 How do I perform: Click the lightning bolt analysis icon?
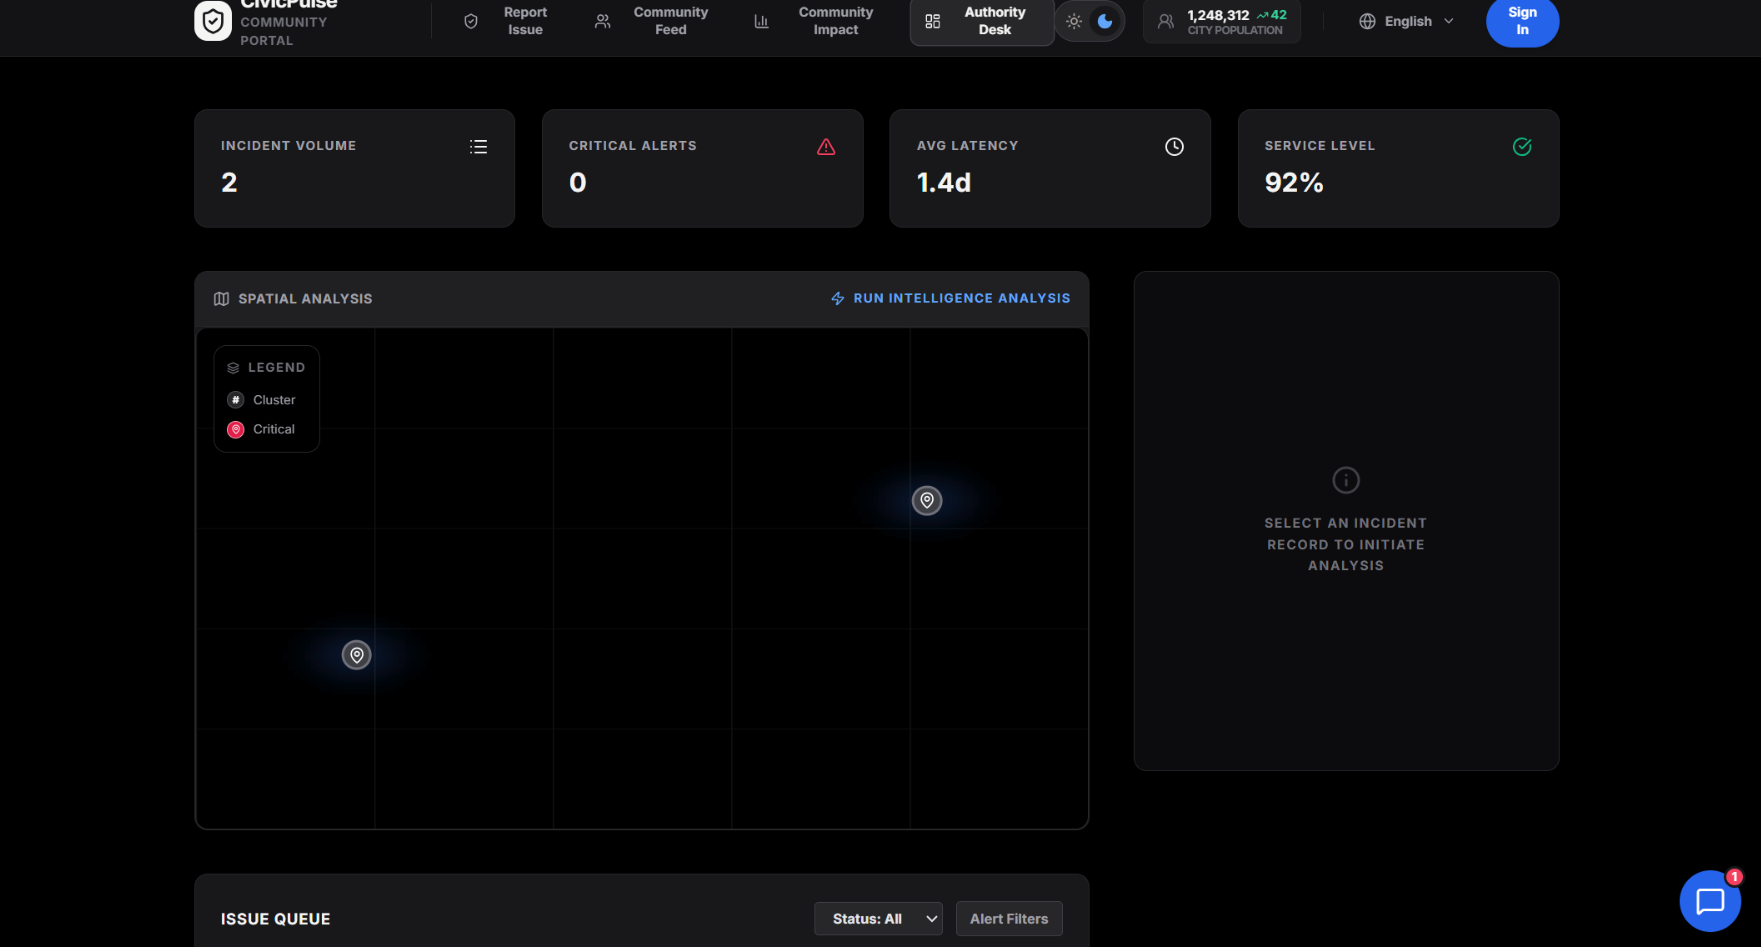tap(838, 298)
